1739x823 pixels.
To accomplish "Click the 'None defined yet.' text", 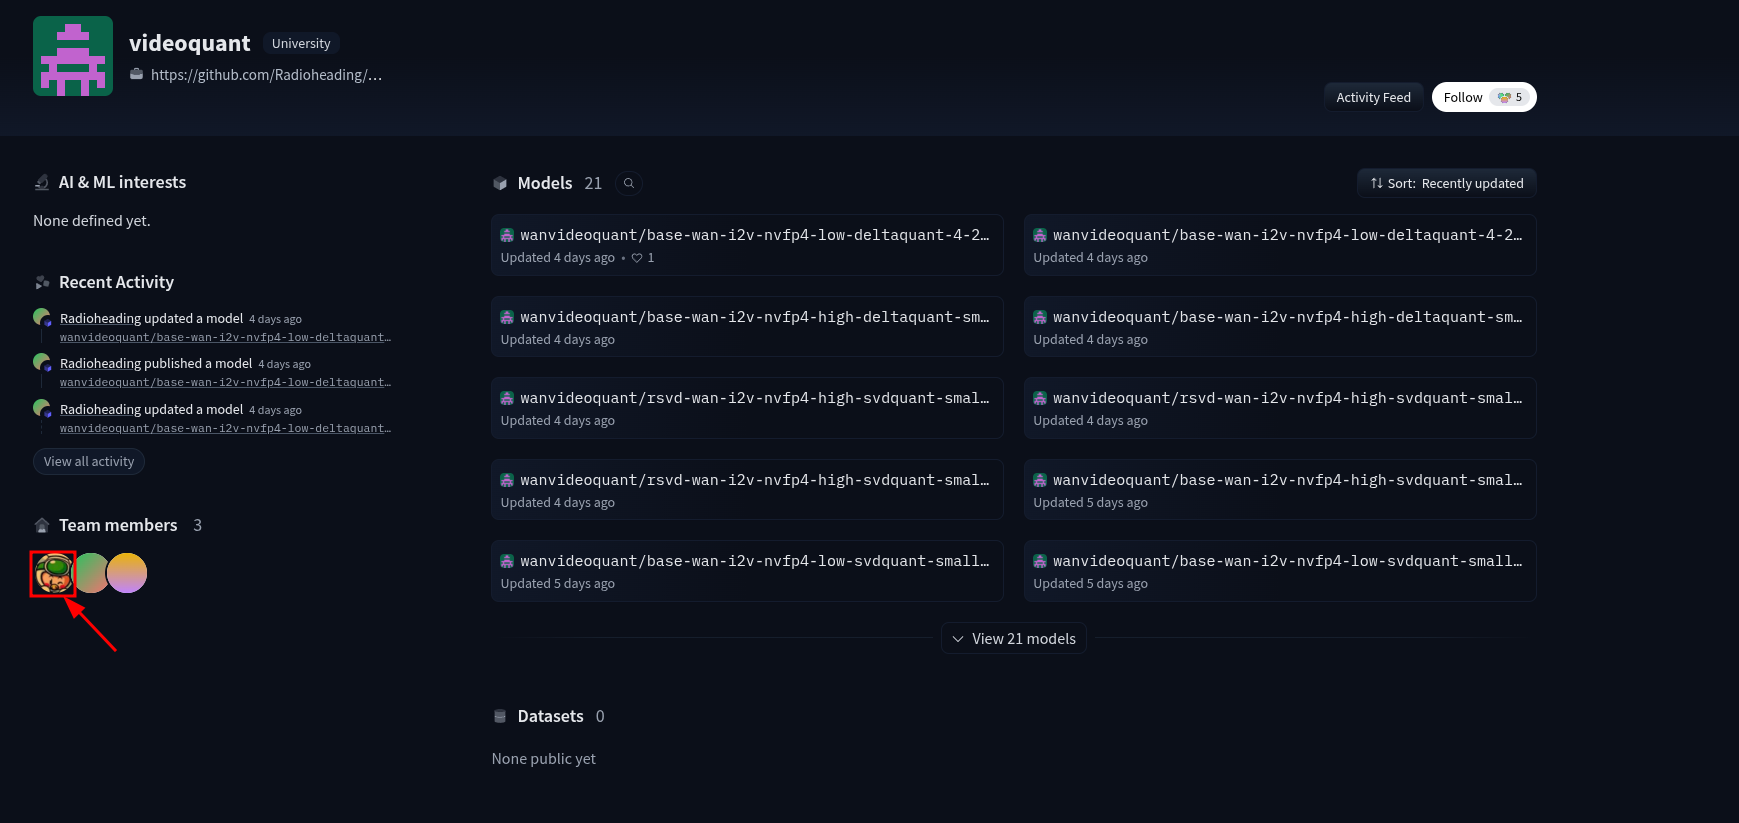I will click(x=92, y=221).
